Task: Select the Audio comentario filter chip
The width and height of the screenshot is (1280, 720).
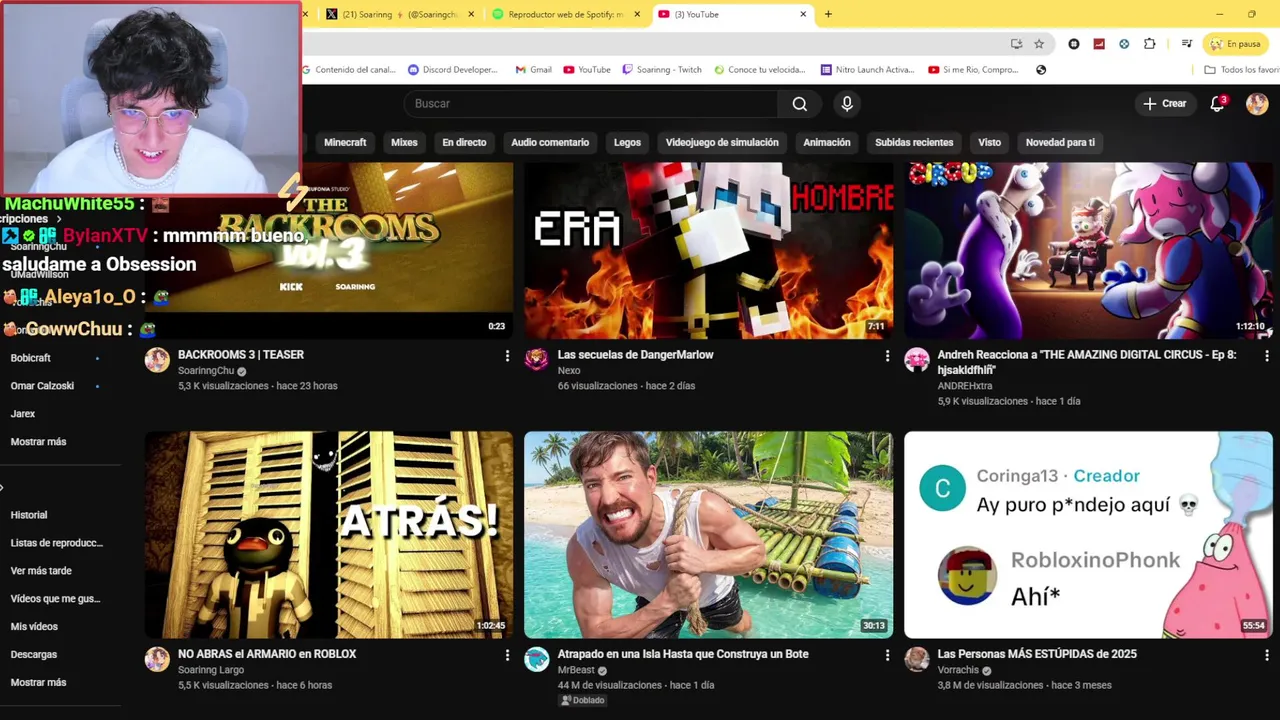Action: [550, 142]
